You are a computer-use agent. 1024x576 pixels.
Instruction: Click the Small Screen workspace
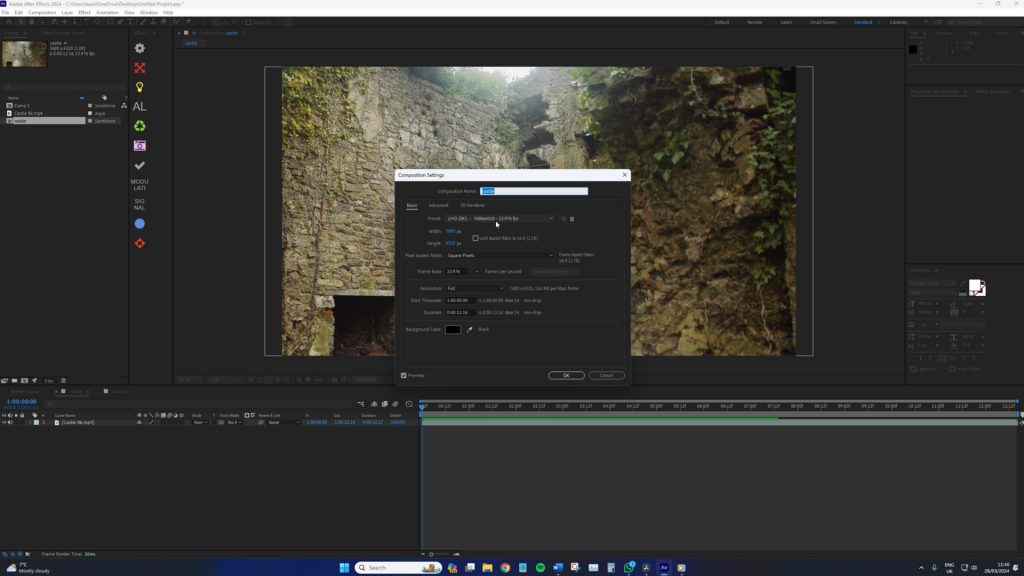click(823, 22)
